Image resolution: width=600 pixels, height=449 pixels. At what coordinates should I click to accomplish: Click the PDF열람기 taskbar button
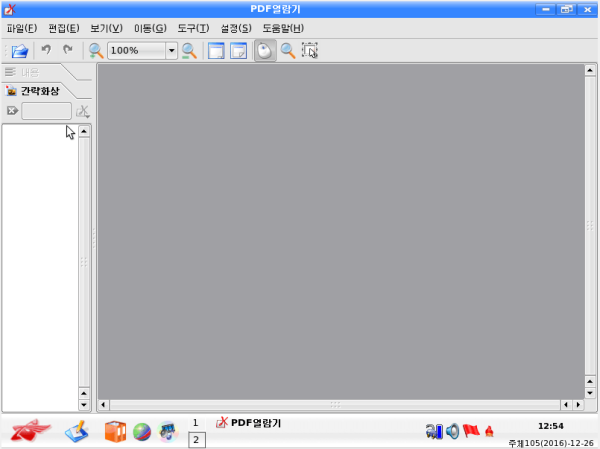click(x=250, y=423)
